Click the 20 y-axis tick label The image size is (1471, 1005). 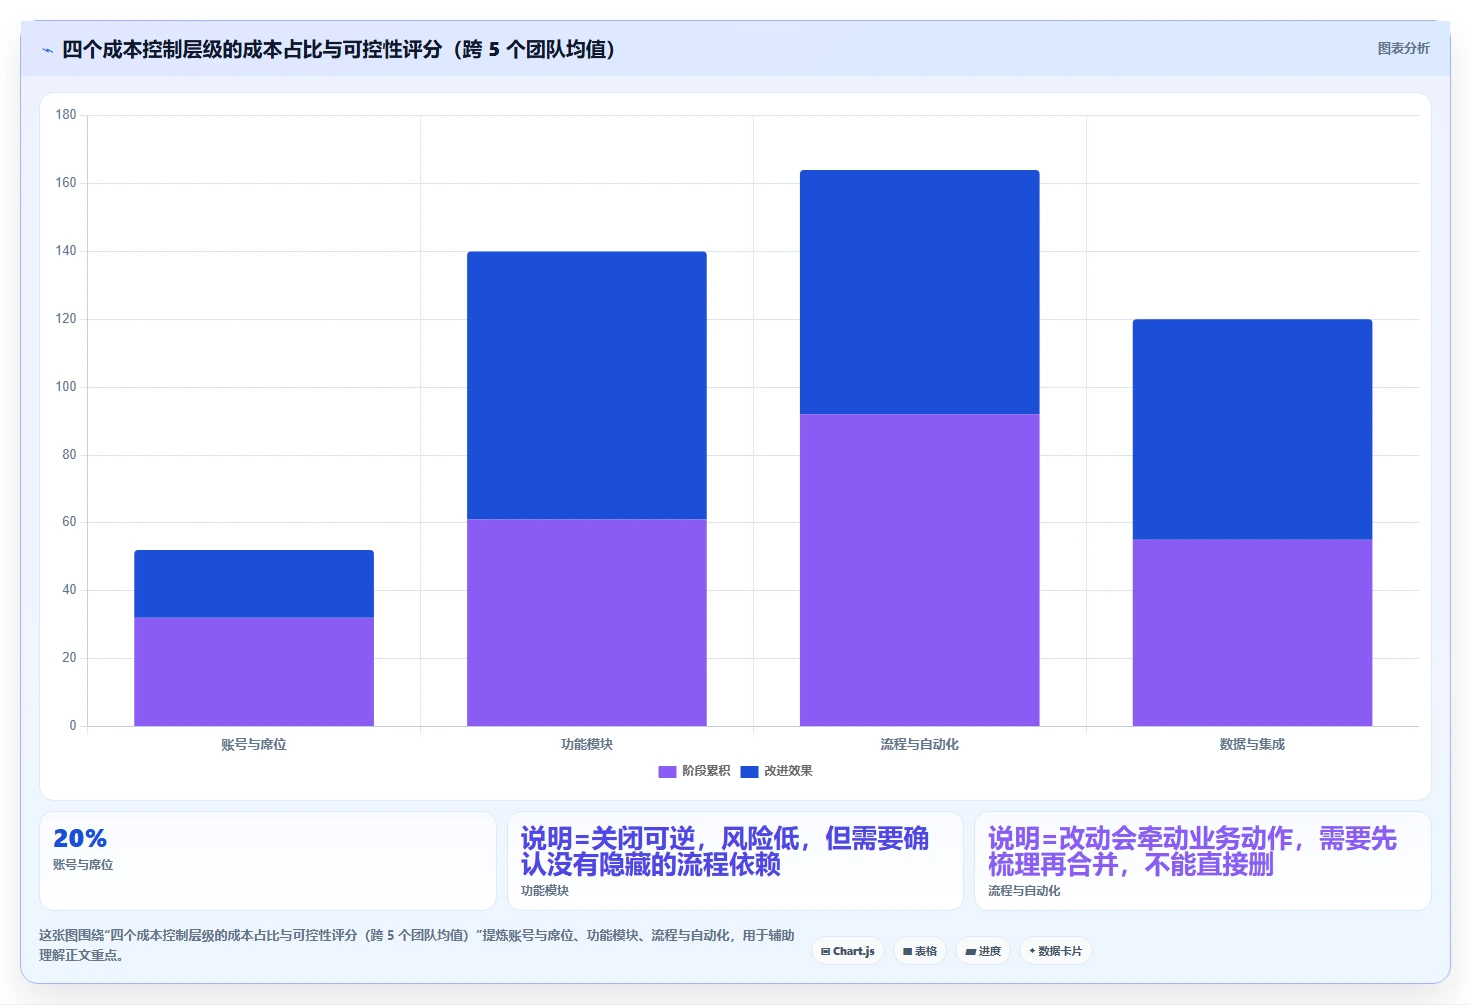69,658
